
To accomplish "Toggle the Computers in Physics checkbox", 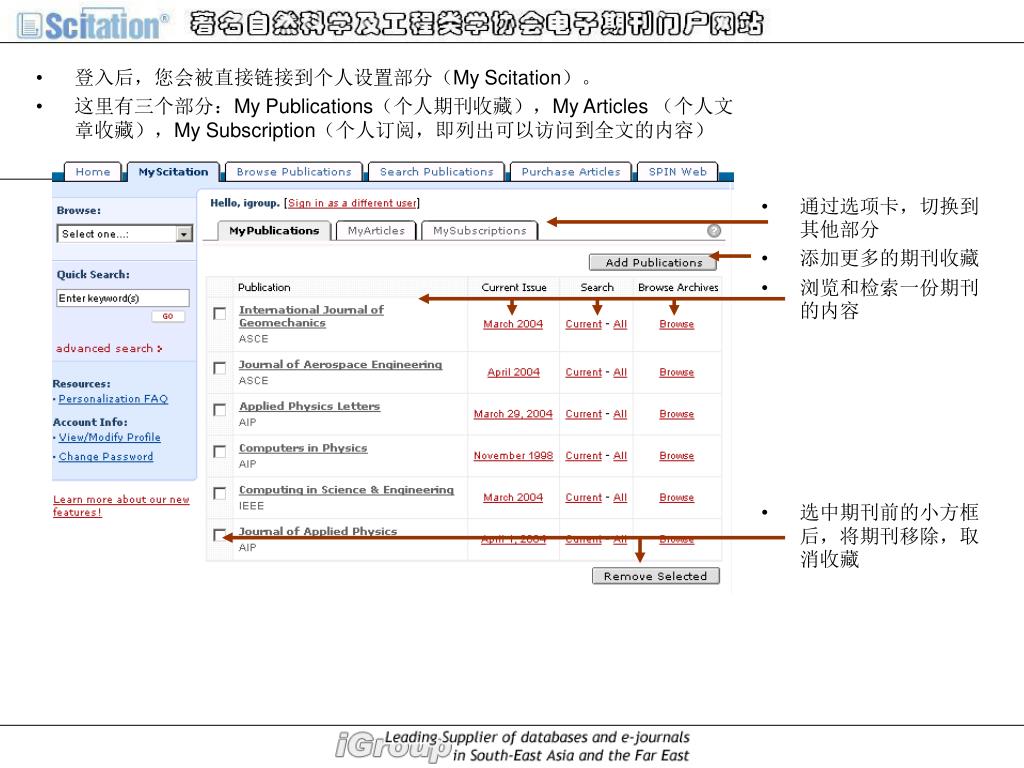I will 220,452.
